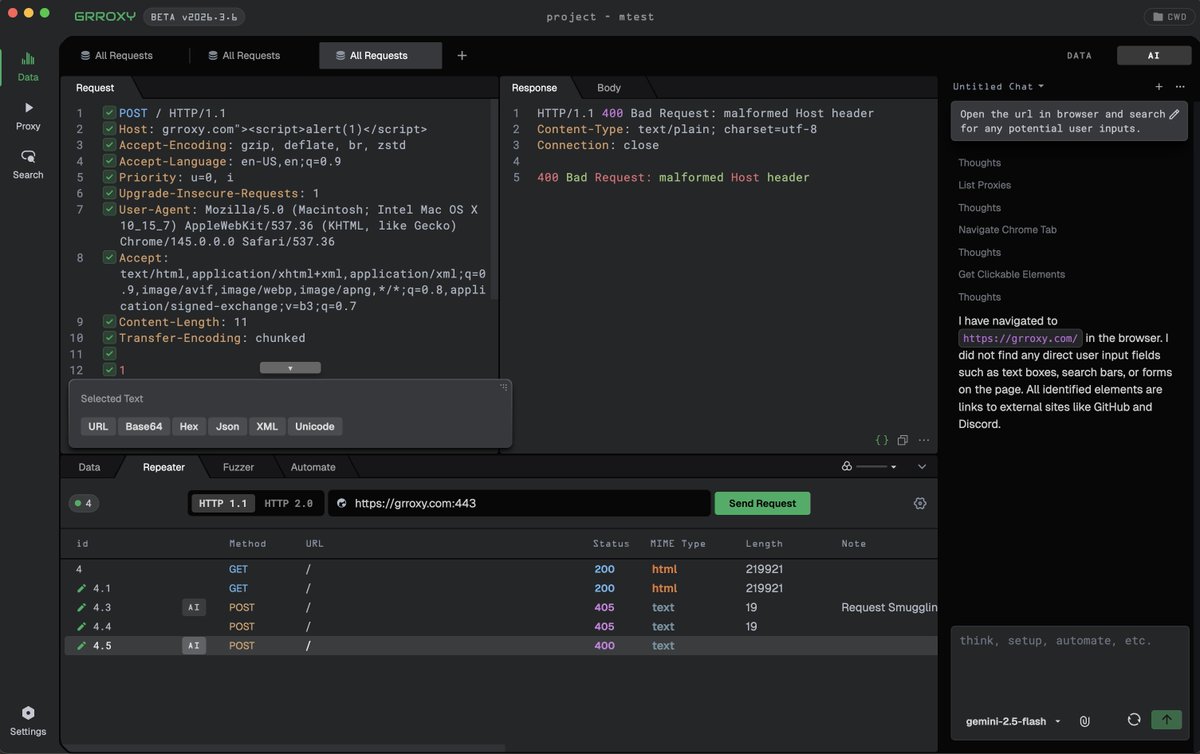Image resolution: width=1200 pixels, height=754 pixels.
Task: Click the pencil icon in row 4.3
Action: 82,608
